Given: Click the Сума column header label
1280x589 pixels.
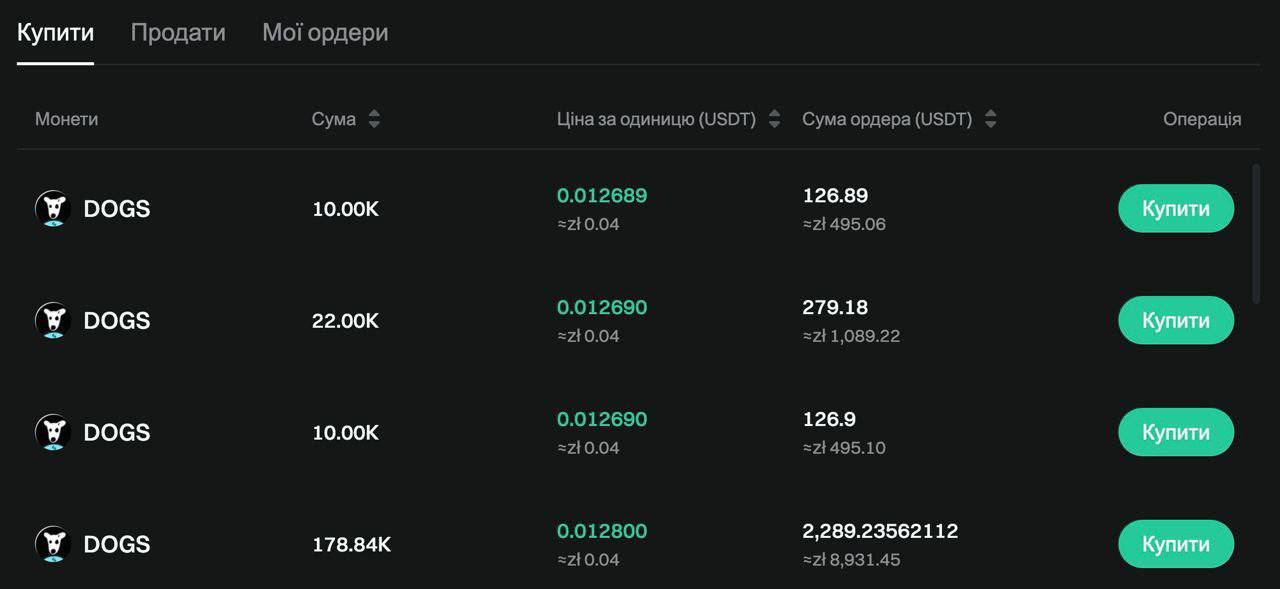Looking at the screenshot, I should 333,119.
